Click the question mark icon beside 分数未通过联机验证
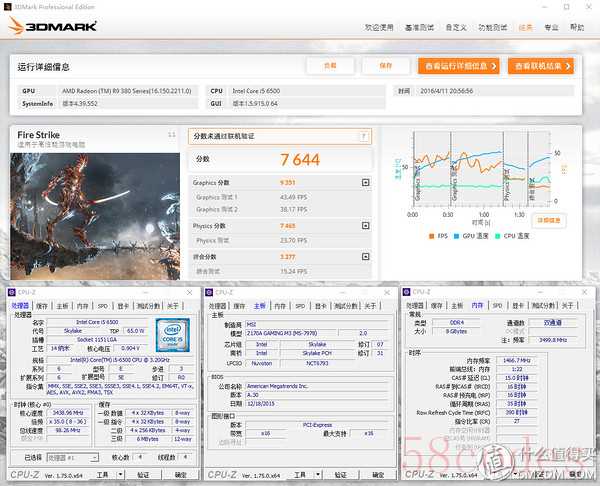The image size is (600, 486). pyautogui.click(x=364, y=136)
